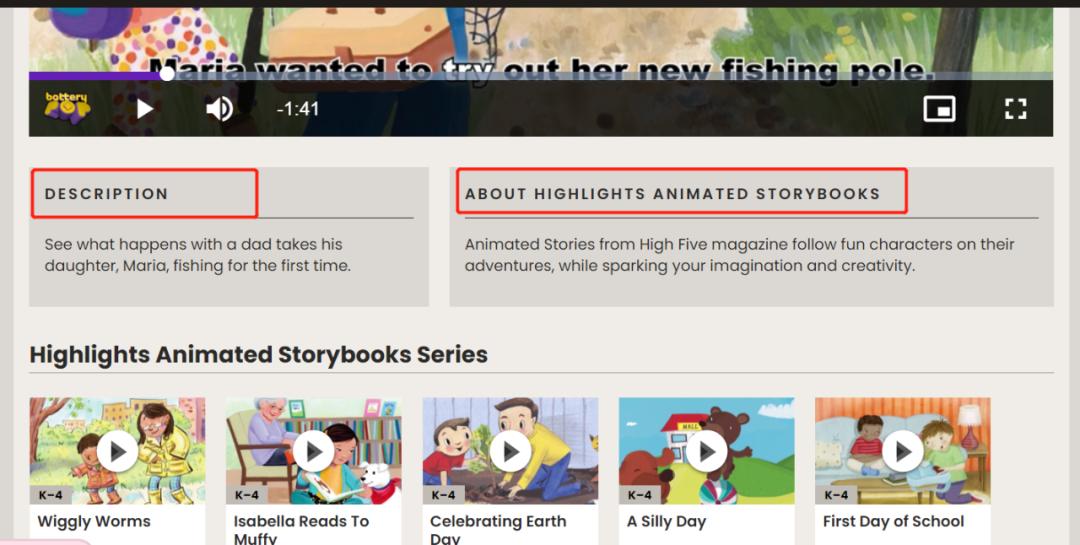Play the Wiggly Worms video thumbnail
Viewport: 1080px width, 545px height.
coord(118,451)
